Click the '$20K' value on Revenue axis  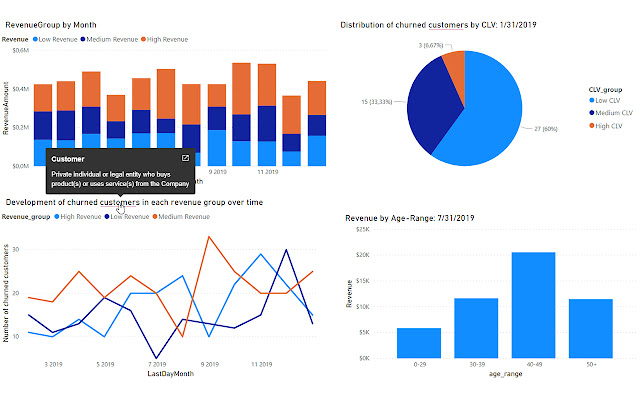pos(362,255)
